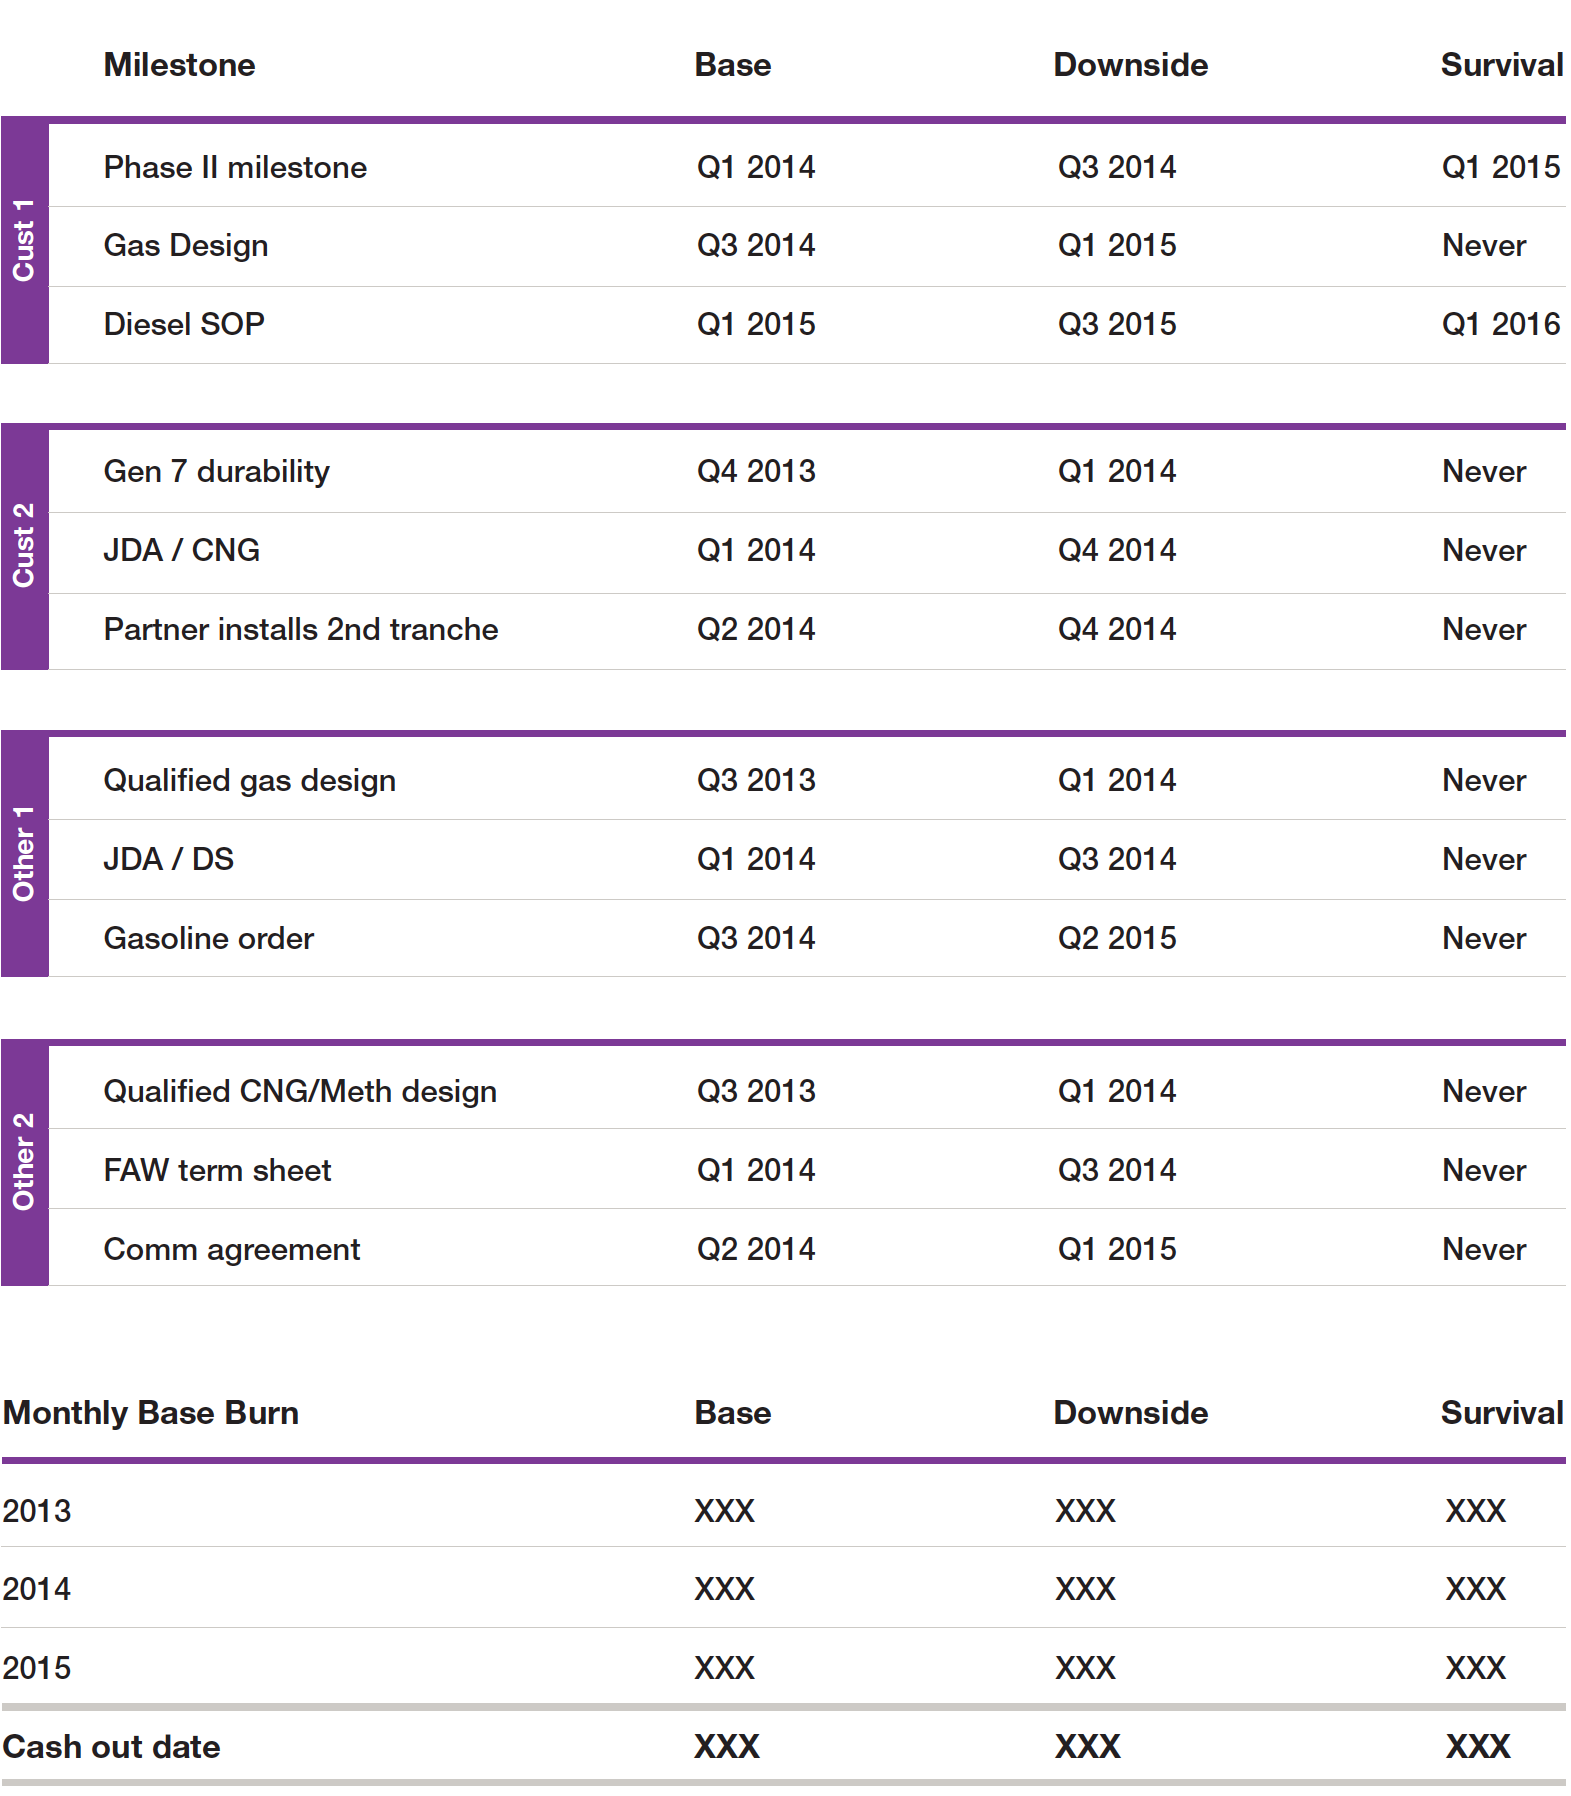The height and width of the screenshot is (1796, 1571).
Task: Click Q1 2016 survival value for Diesel SOP
Action: 1501,324
